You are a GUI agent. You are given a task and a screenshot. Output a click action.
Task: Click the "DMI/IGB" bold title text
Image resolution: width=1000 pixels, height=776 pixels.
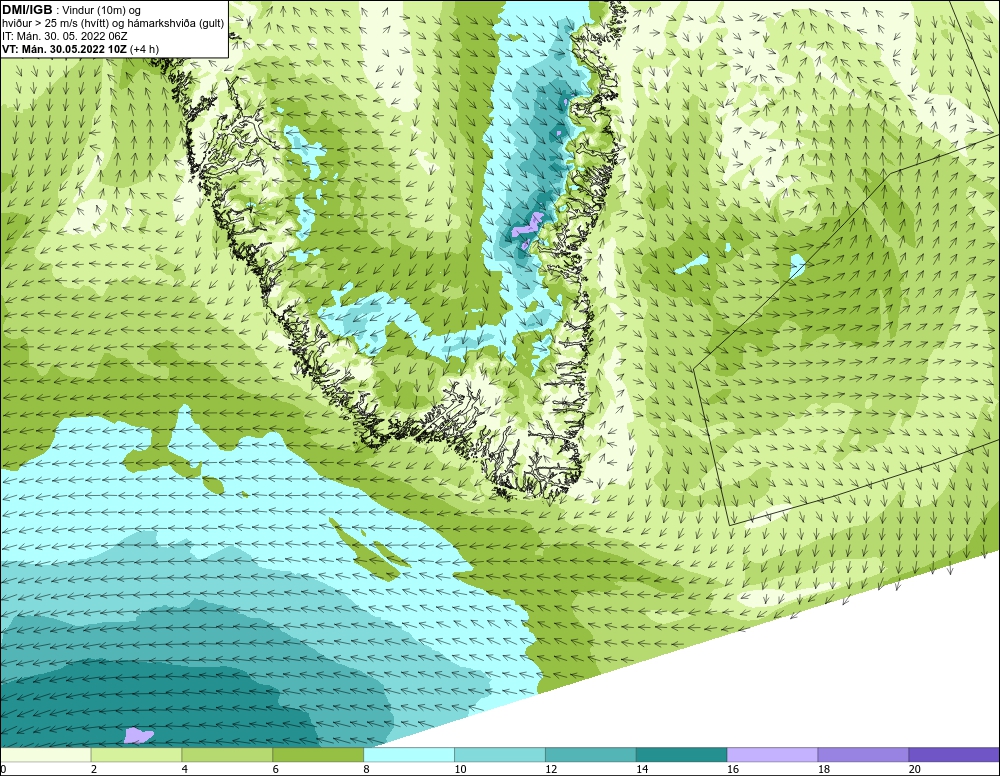pos(27,10)
